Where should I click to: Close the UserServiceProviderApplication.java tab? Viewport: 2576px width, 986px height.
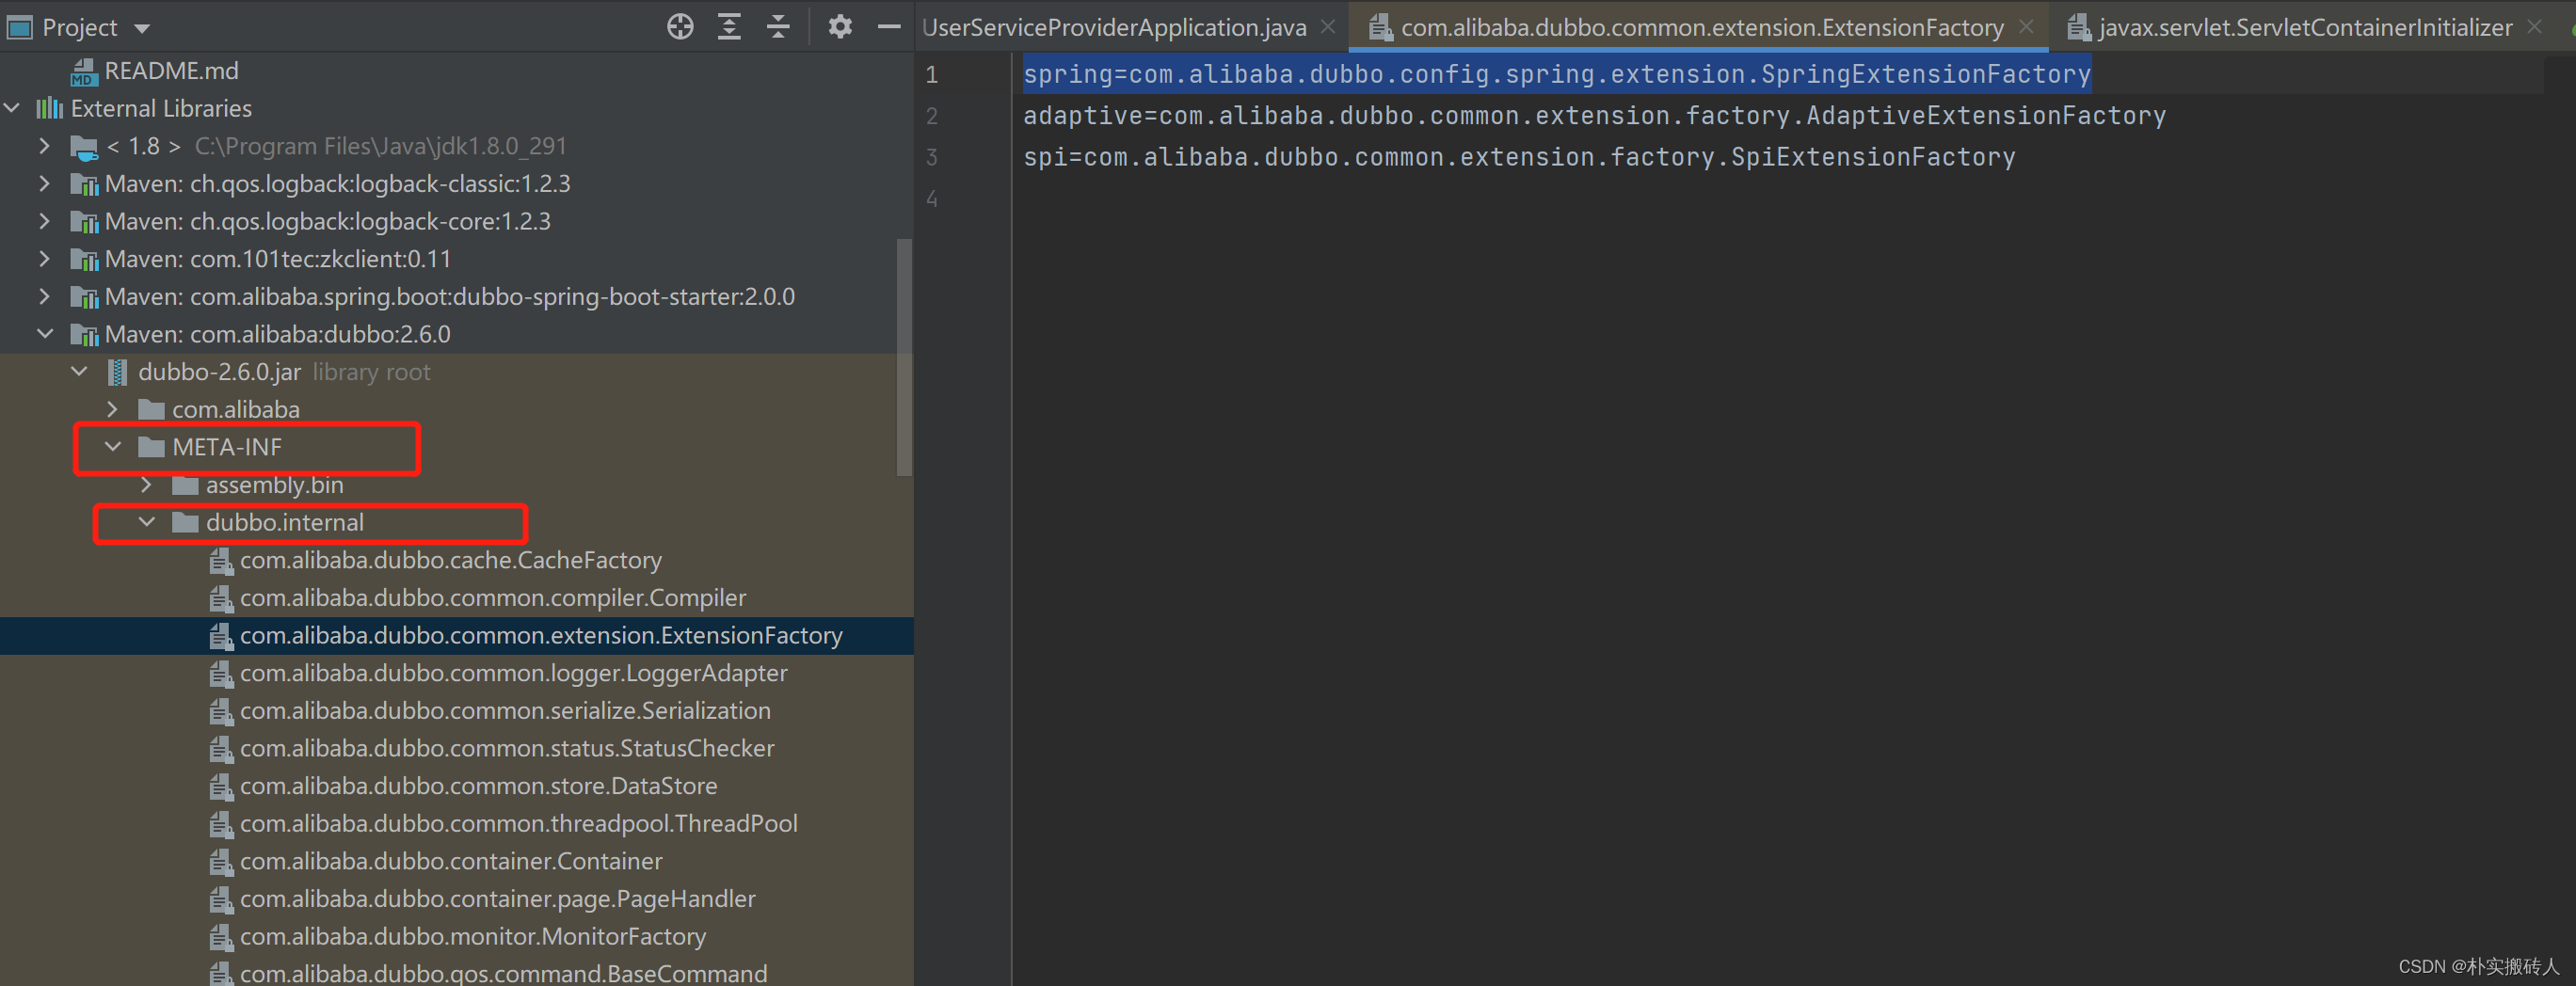pos(1328,27)
